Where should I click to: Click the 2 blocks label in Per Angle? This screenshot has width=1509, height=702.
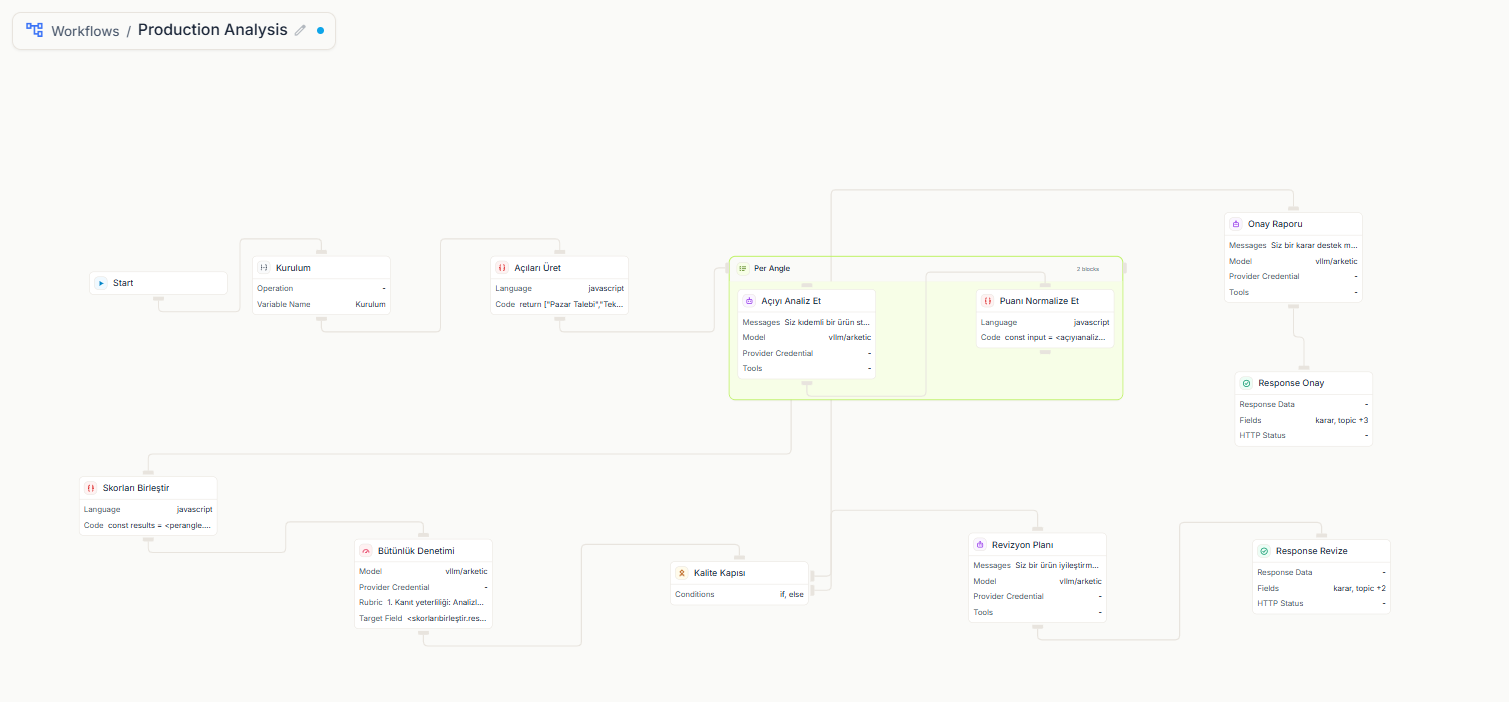pos(1087,269)
